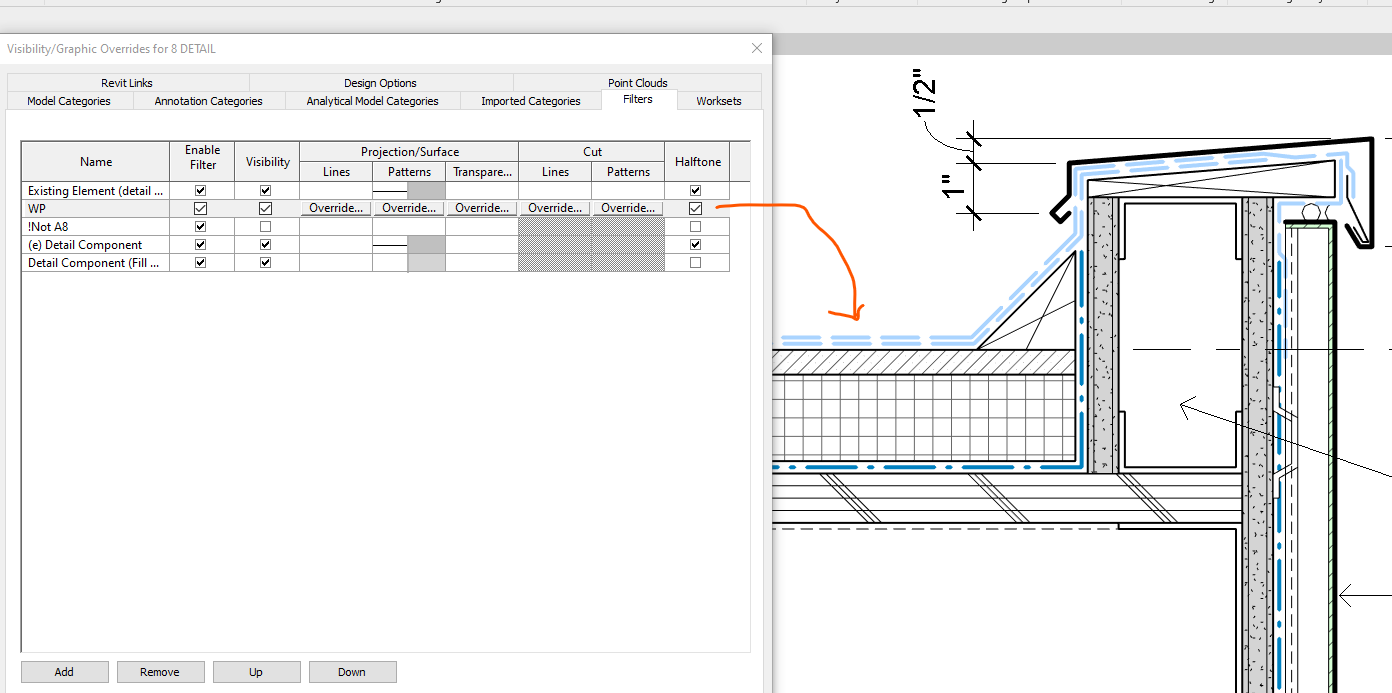Enable visibility for the !Not A8 filter
This screenshot has width=1392, height=693.
tap(266, 226)
